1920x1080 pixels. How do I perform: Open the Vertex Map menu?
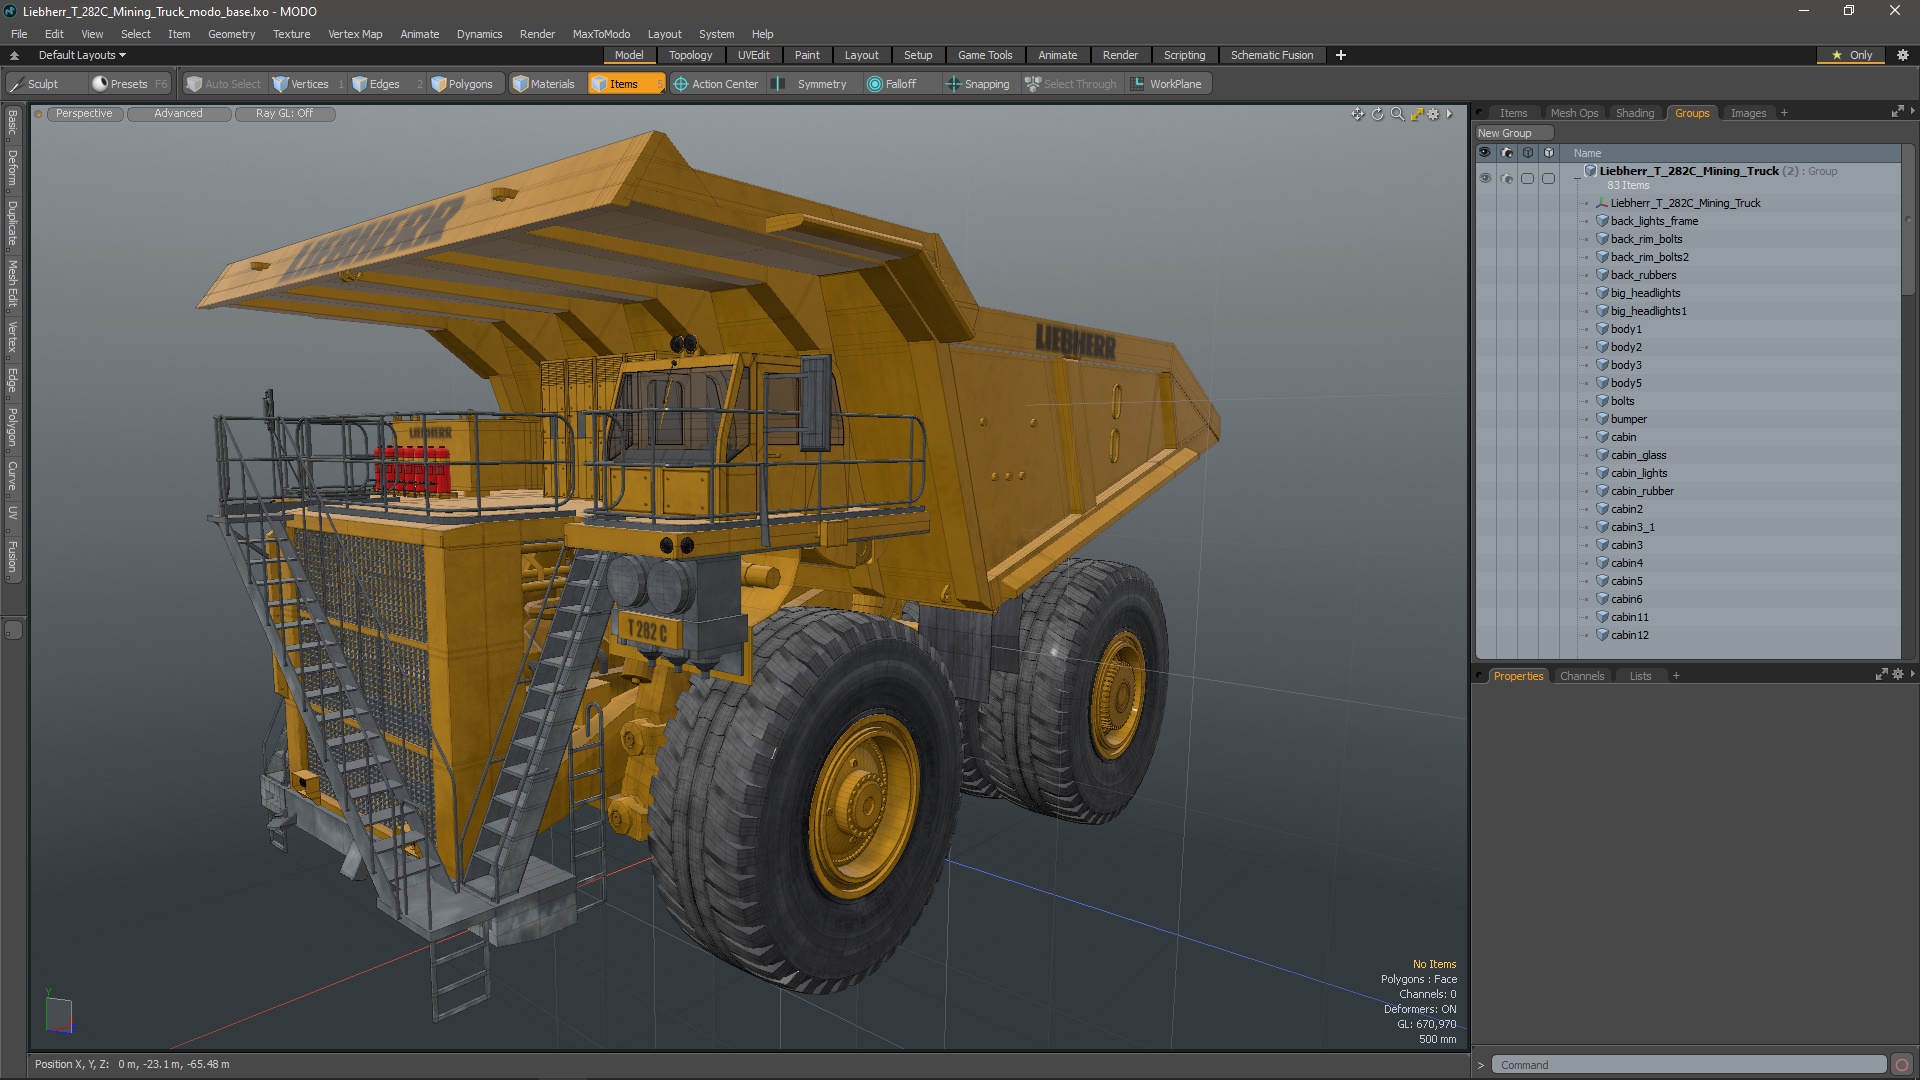coord(355,33)
